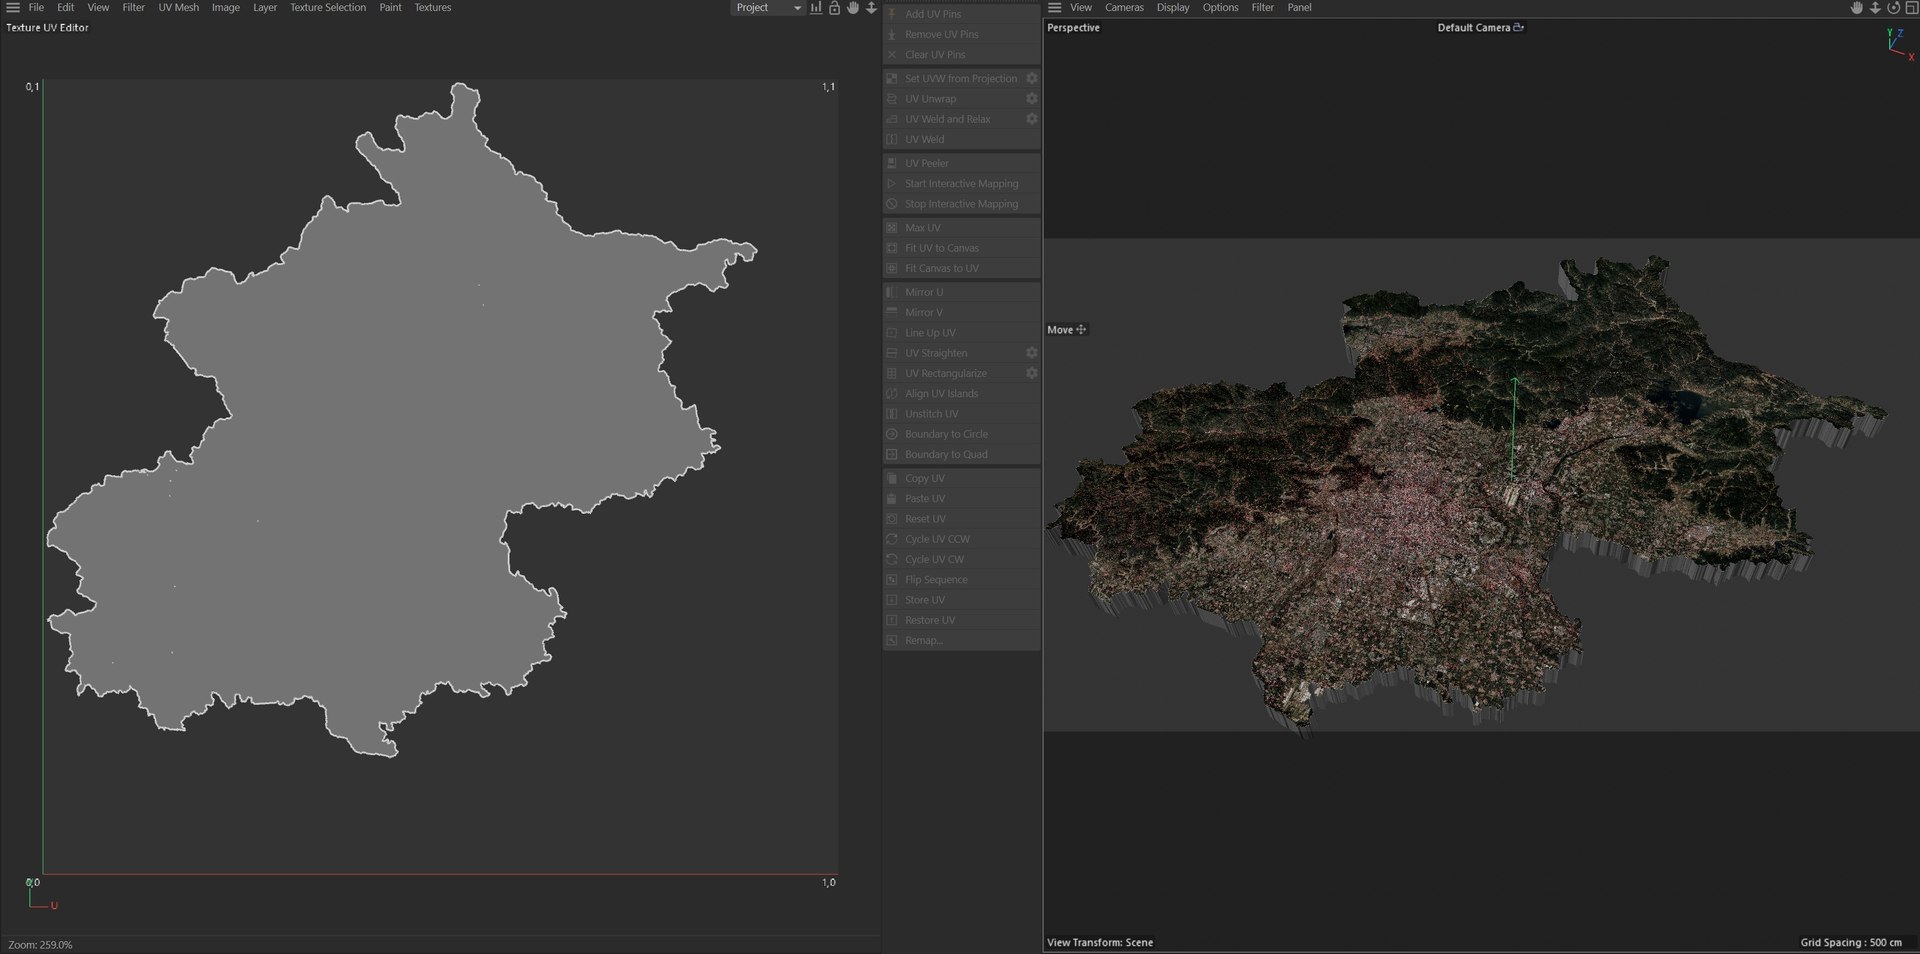
Task: Click Store UV command
Action: pyautogui.click(x=961, y=600)
